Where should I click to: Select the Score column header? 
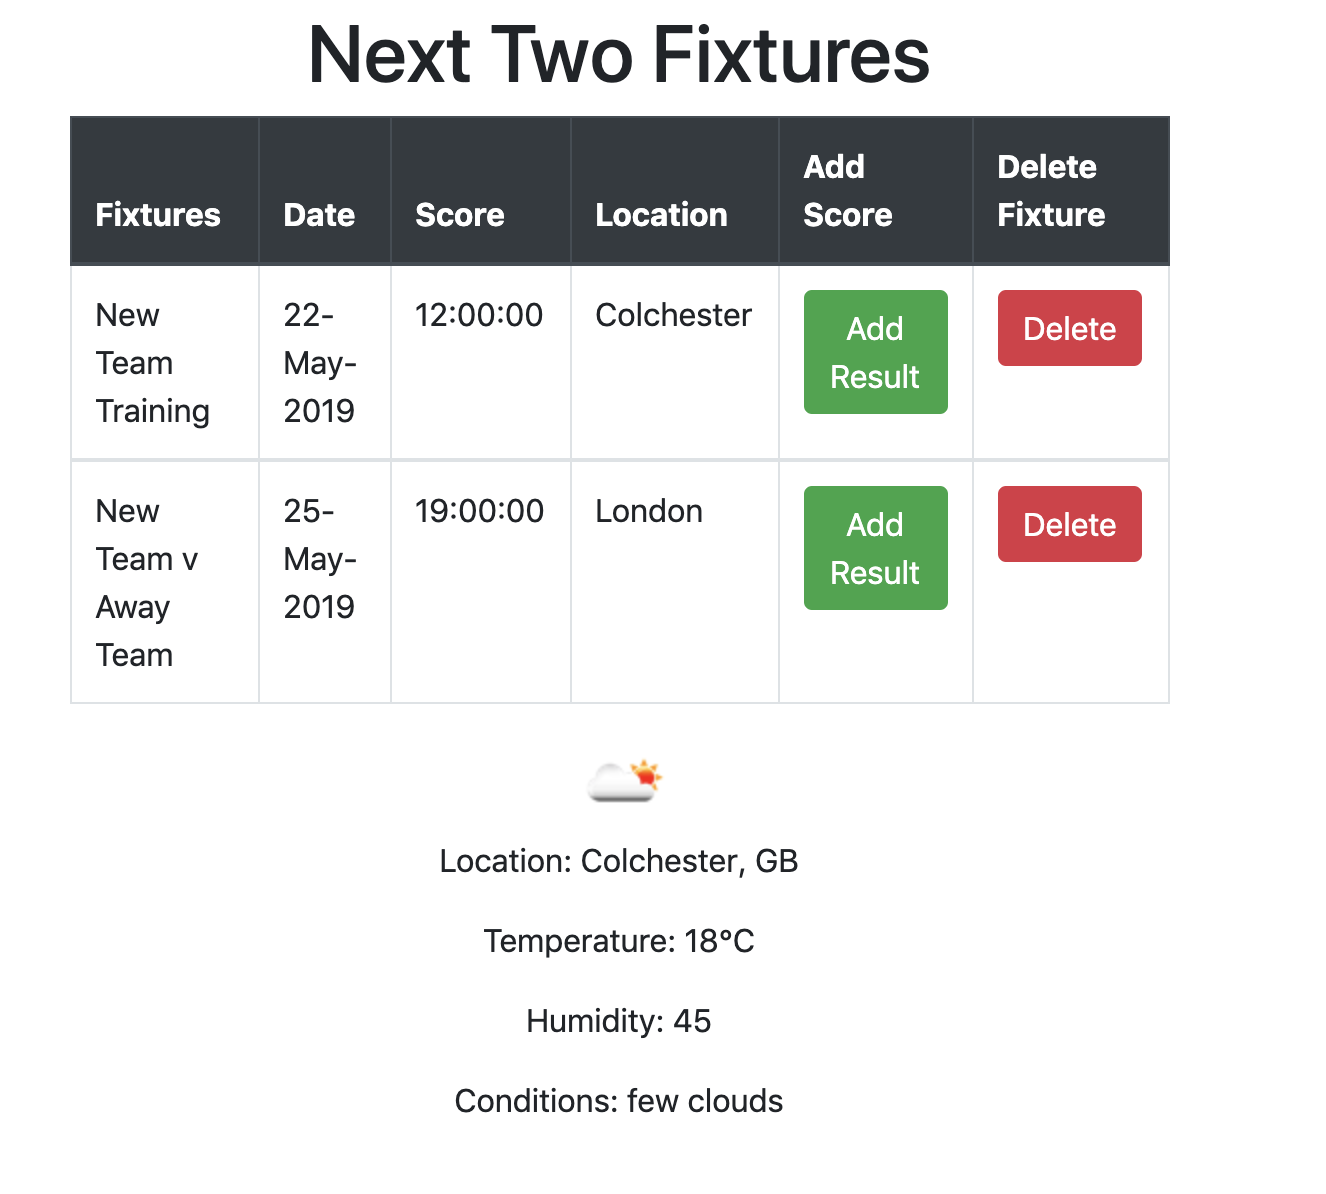460,215
